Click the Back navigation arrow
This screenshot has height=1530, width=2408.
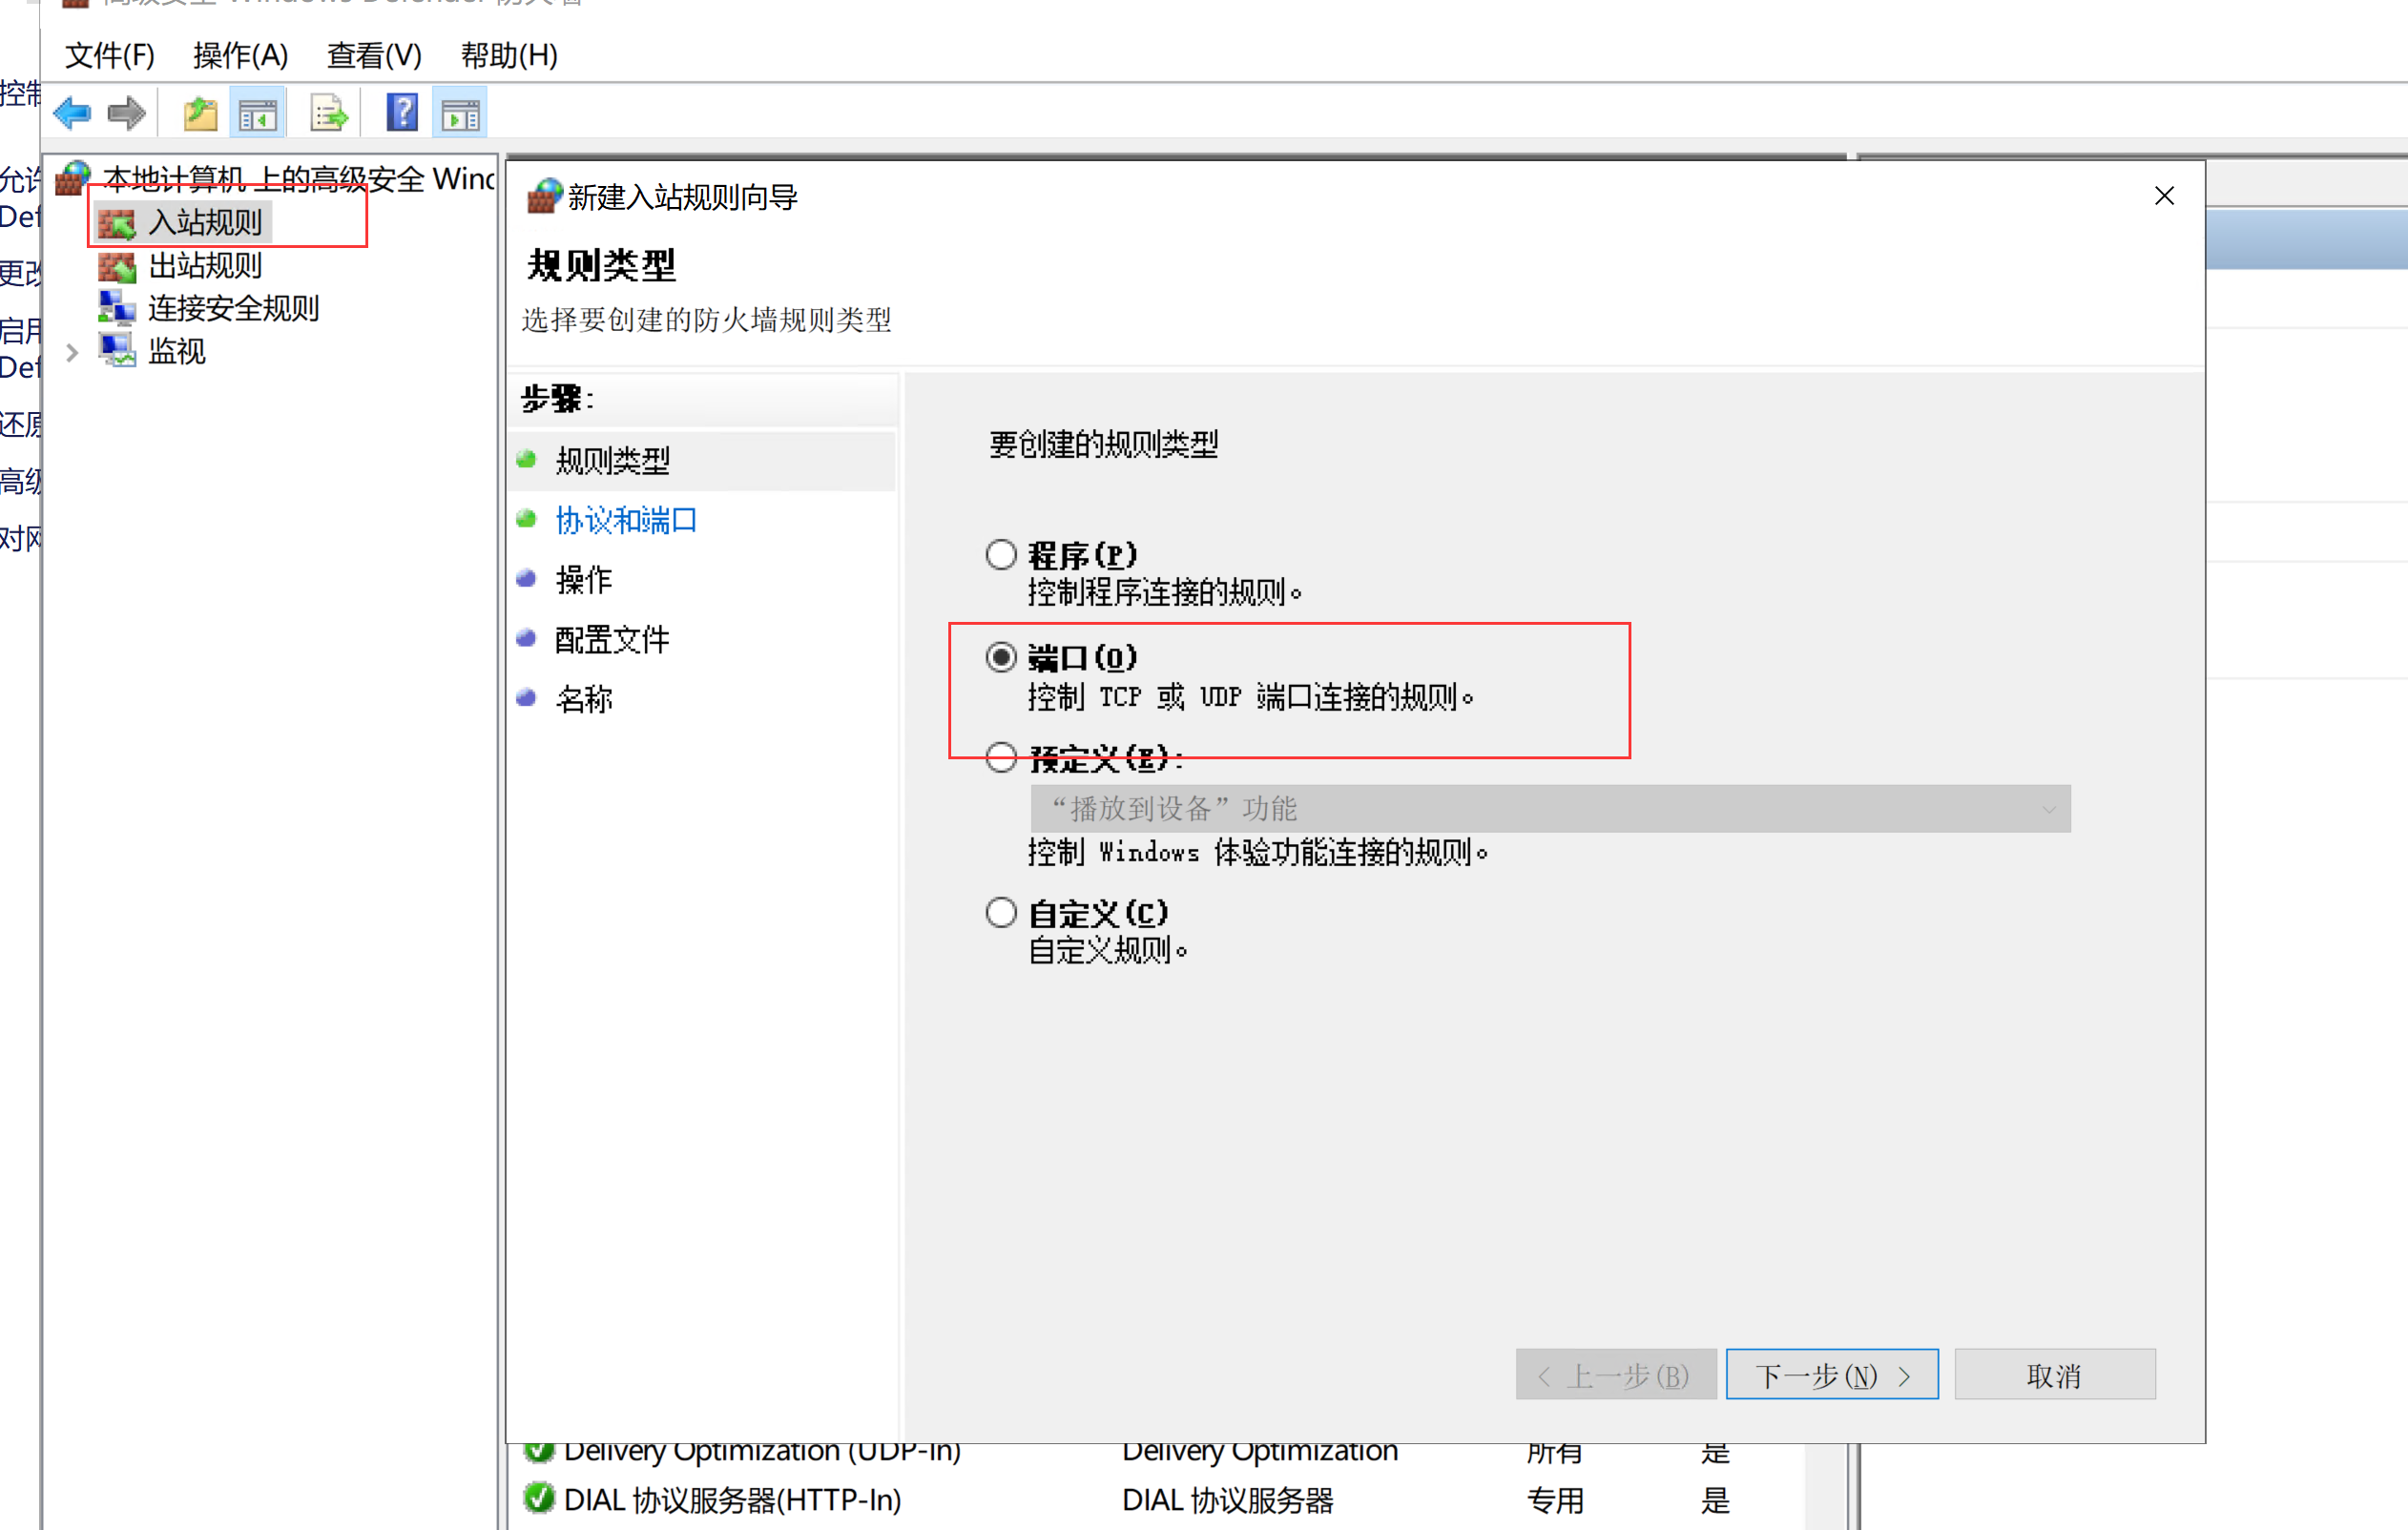(x=72, y=112)
